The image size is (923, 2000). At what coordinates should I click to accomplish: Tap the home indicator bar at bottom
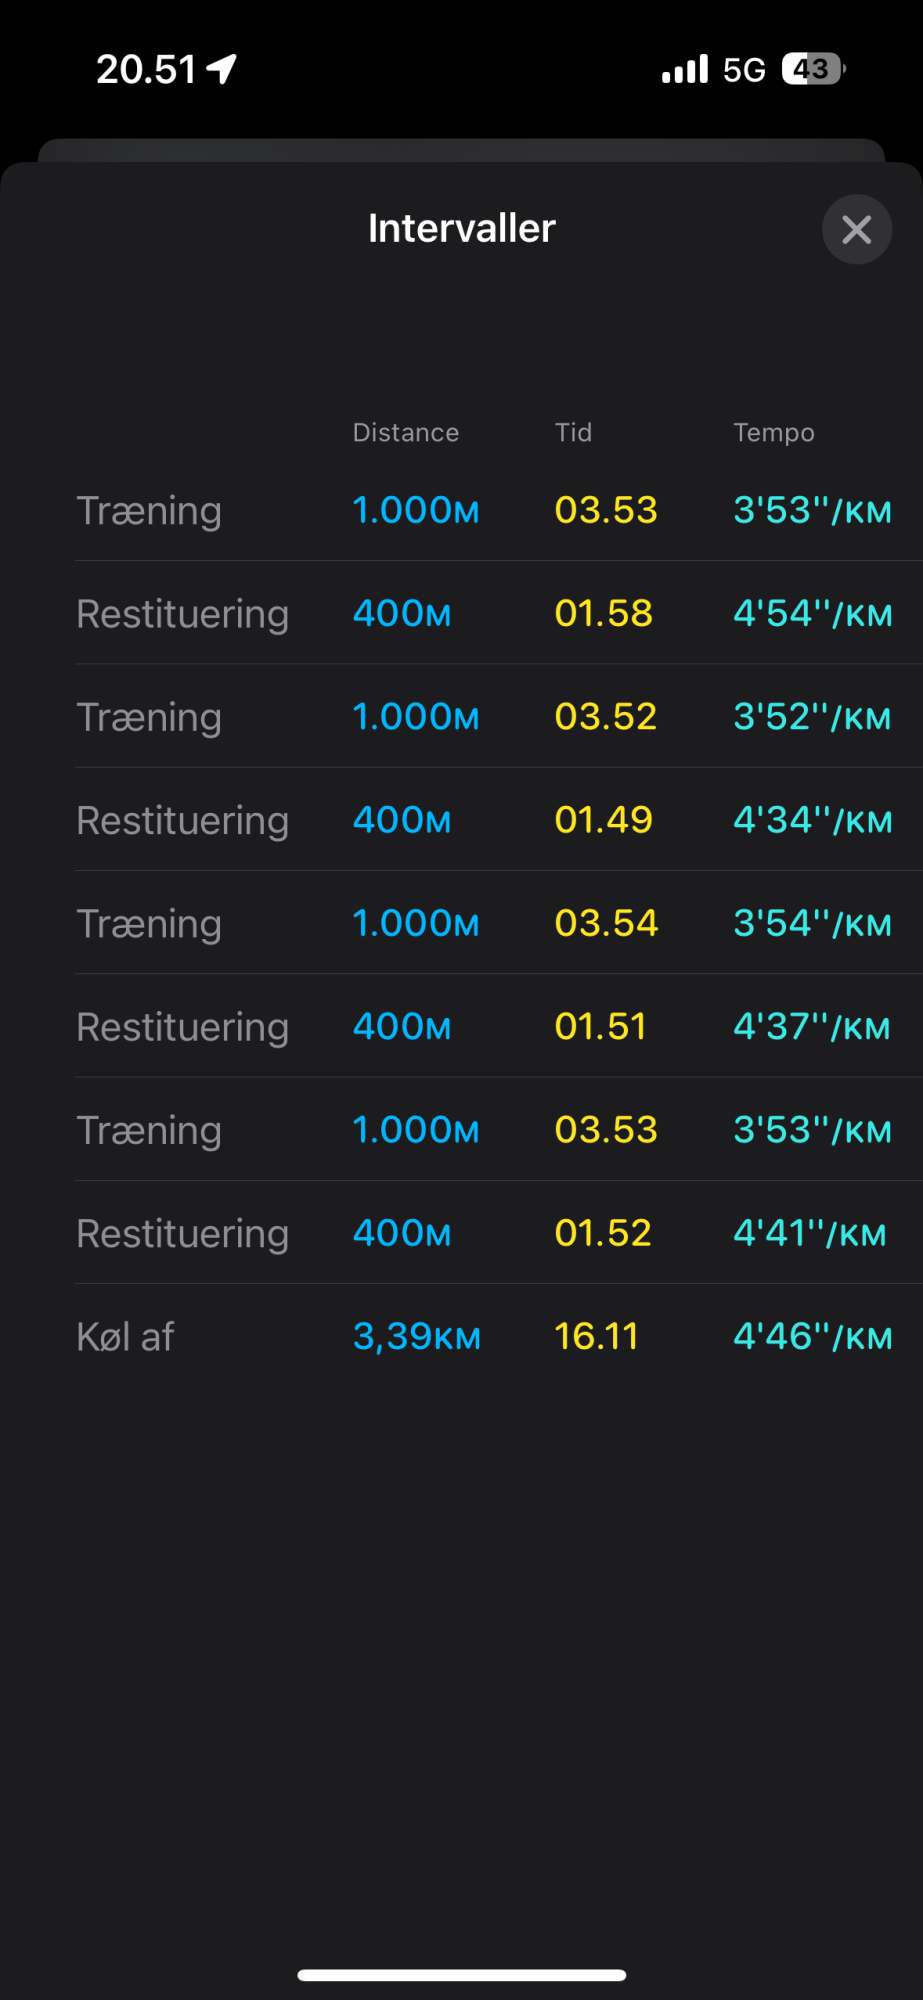(x=462, y=1975)
